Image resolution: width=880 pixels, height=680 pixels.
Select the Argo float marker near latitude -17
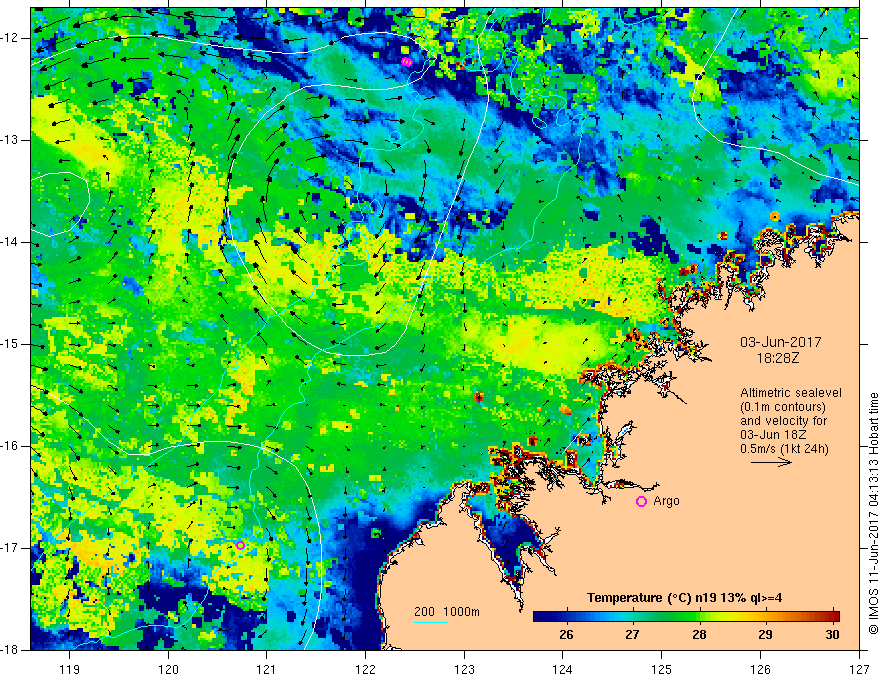240,545
